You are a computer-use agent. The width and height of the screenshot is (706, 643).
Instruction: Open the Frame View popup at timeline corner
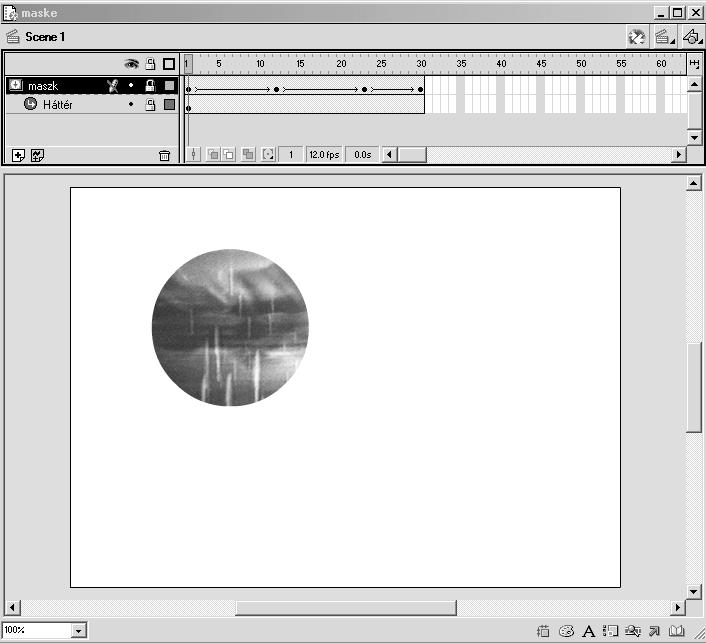click(694, 64)
